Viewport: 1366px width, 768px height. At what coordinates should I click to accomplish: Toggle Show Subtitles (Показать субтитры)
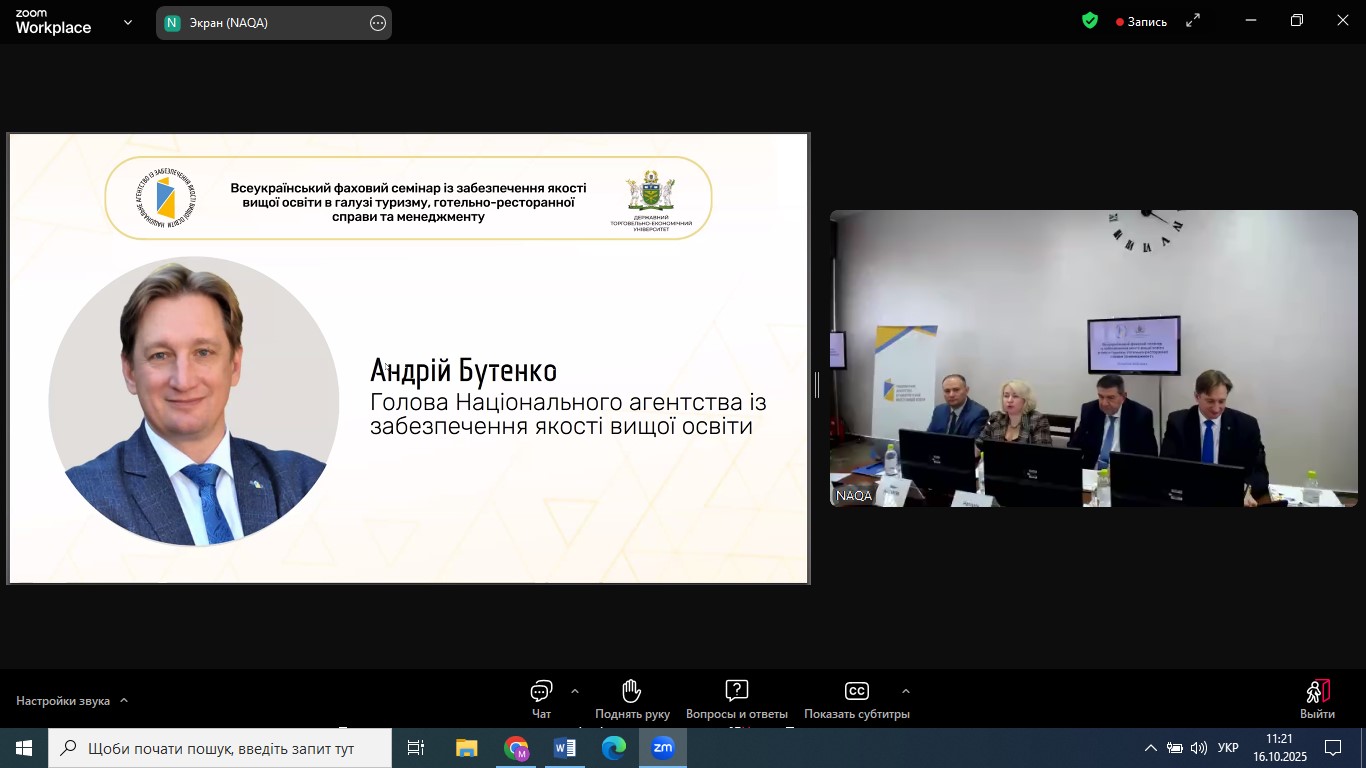[856, 692]
